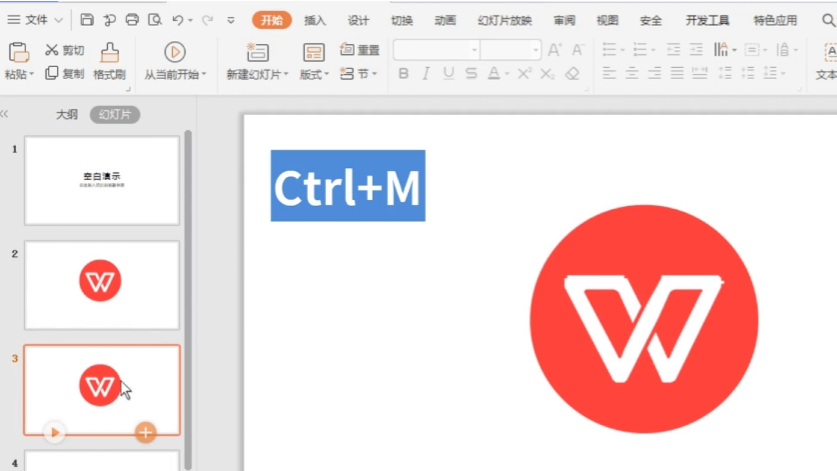Click the 重置 (Reset) button
Screen dimensions: 837x471
[x=360, y=50]
